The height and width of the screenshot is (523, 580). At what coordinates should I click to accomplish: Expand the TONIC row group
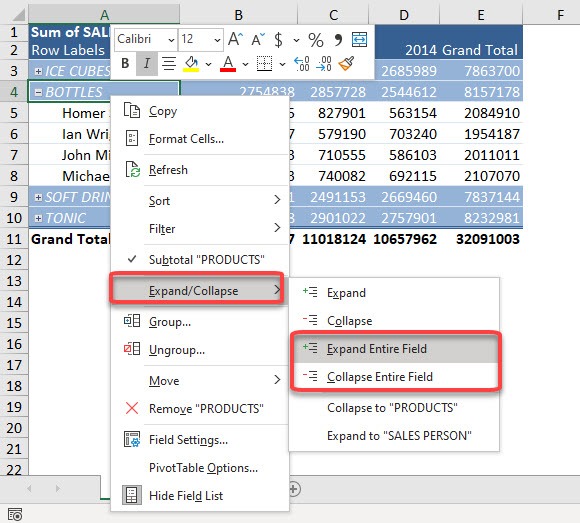coord(38,218)
